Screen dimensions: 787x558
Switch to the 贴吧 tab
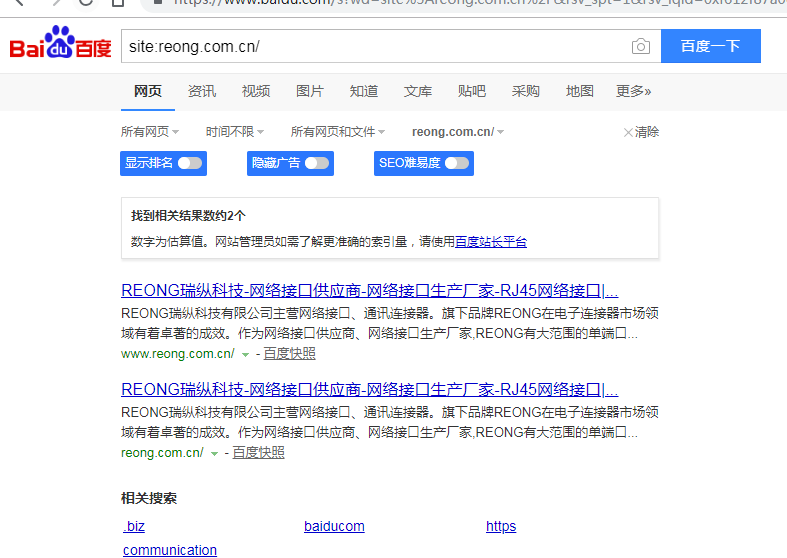point(472,91)
